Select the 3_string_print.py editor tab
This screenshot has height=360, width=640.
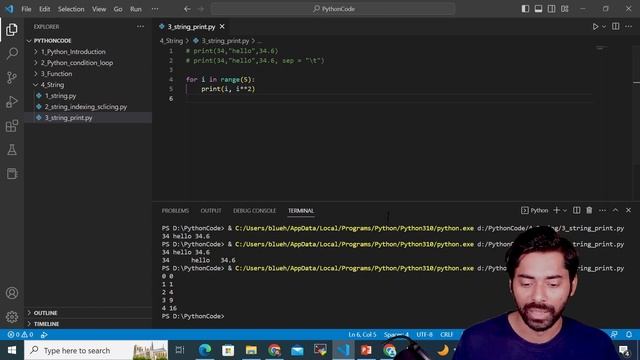191,27
